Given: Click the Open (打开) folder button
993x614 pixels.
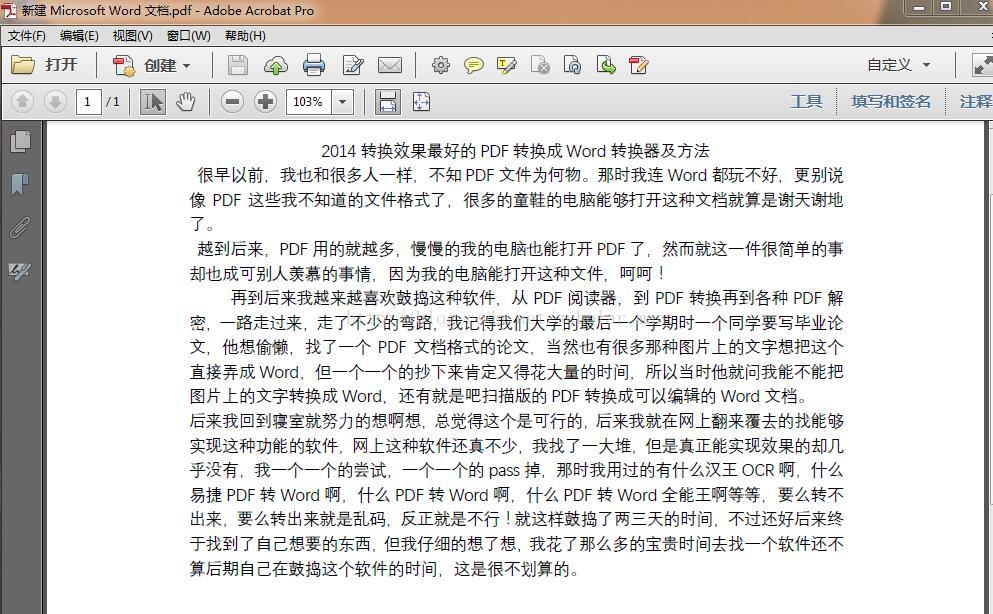Looking at the screenshot, I should pos(44,65).
